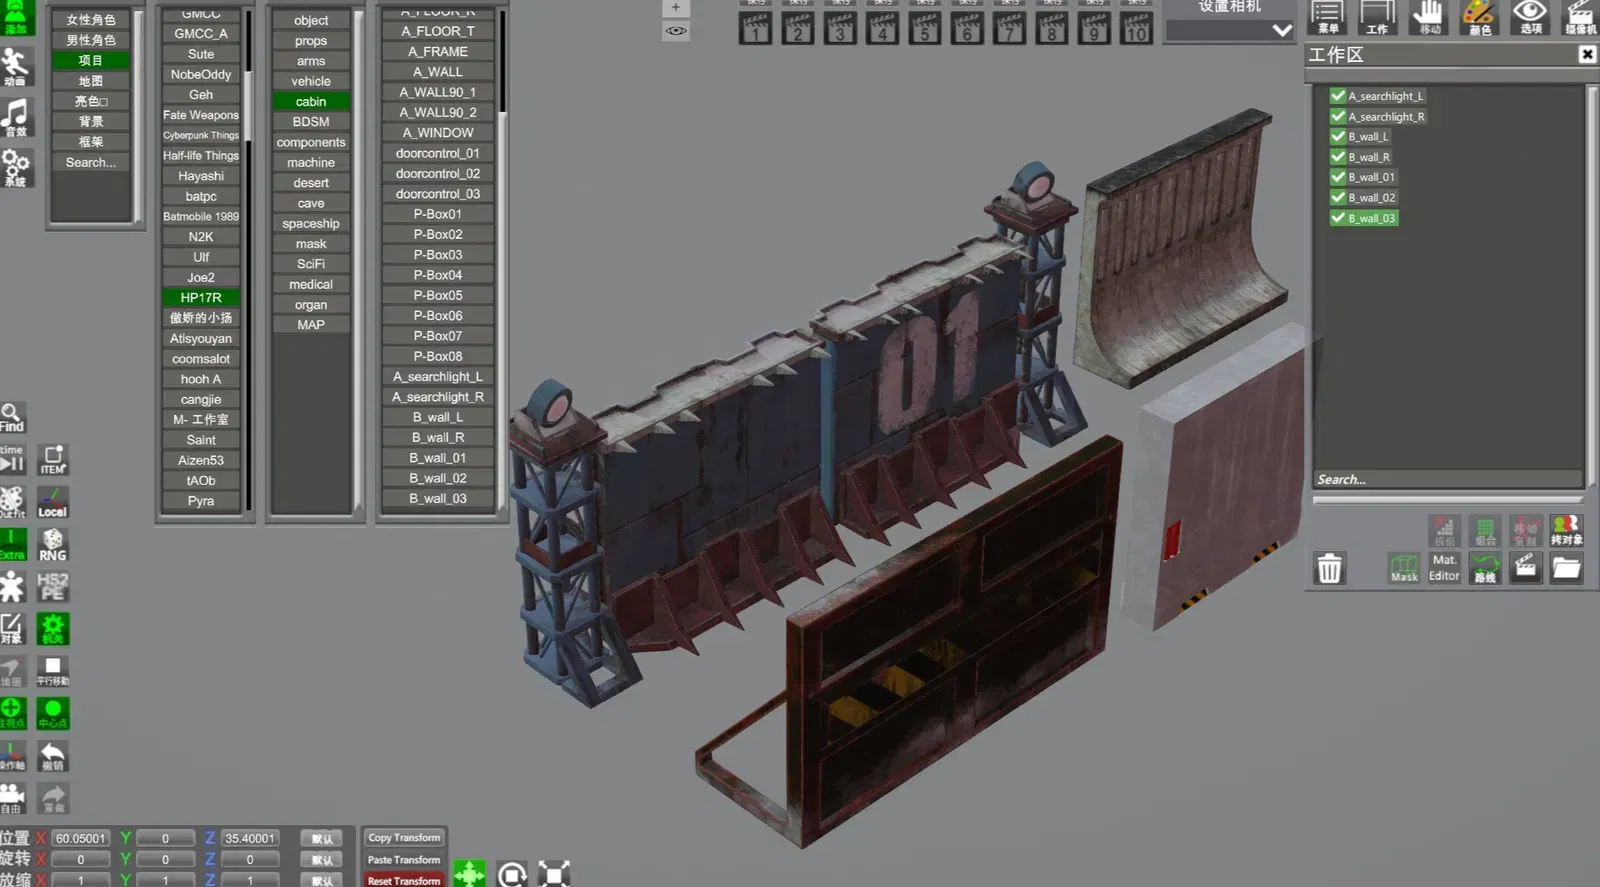Toggle B_wall_L checkbox in workspace
Screen dimensions: 1600x887
click(1337, 136)
